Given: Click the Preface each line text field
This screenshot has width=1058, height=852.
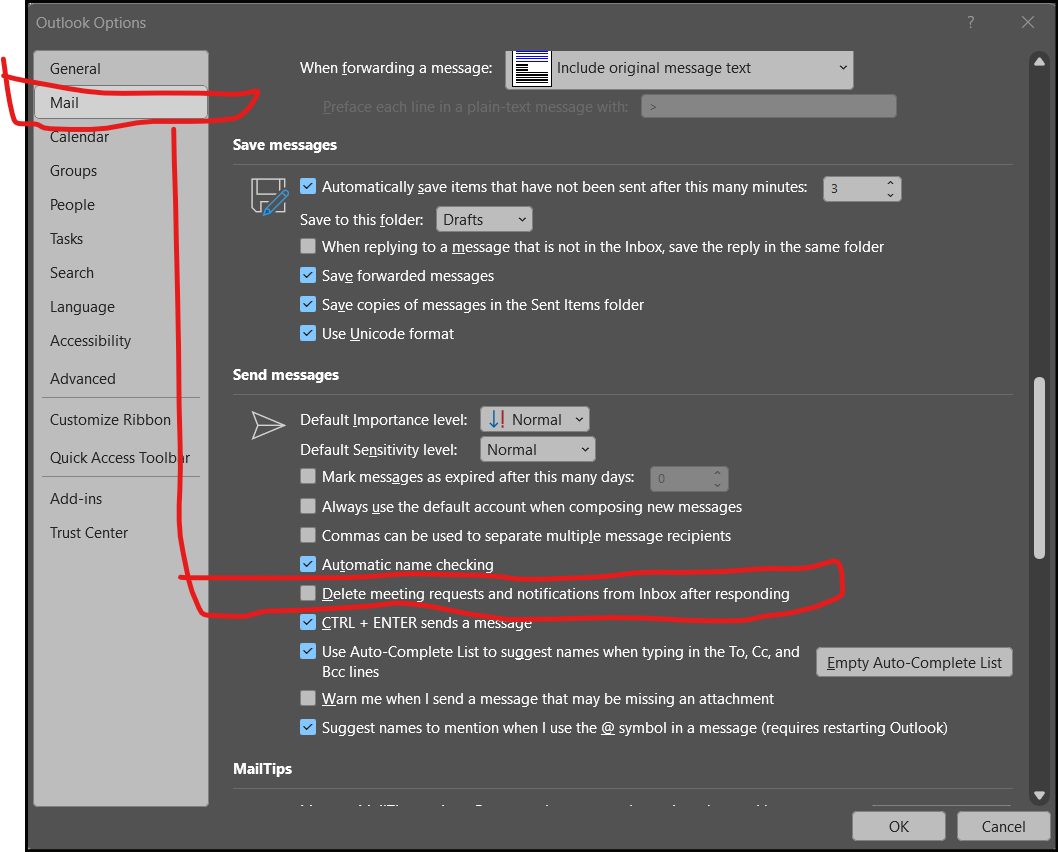Looking at the screenshot, I should pos(769,107).
